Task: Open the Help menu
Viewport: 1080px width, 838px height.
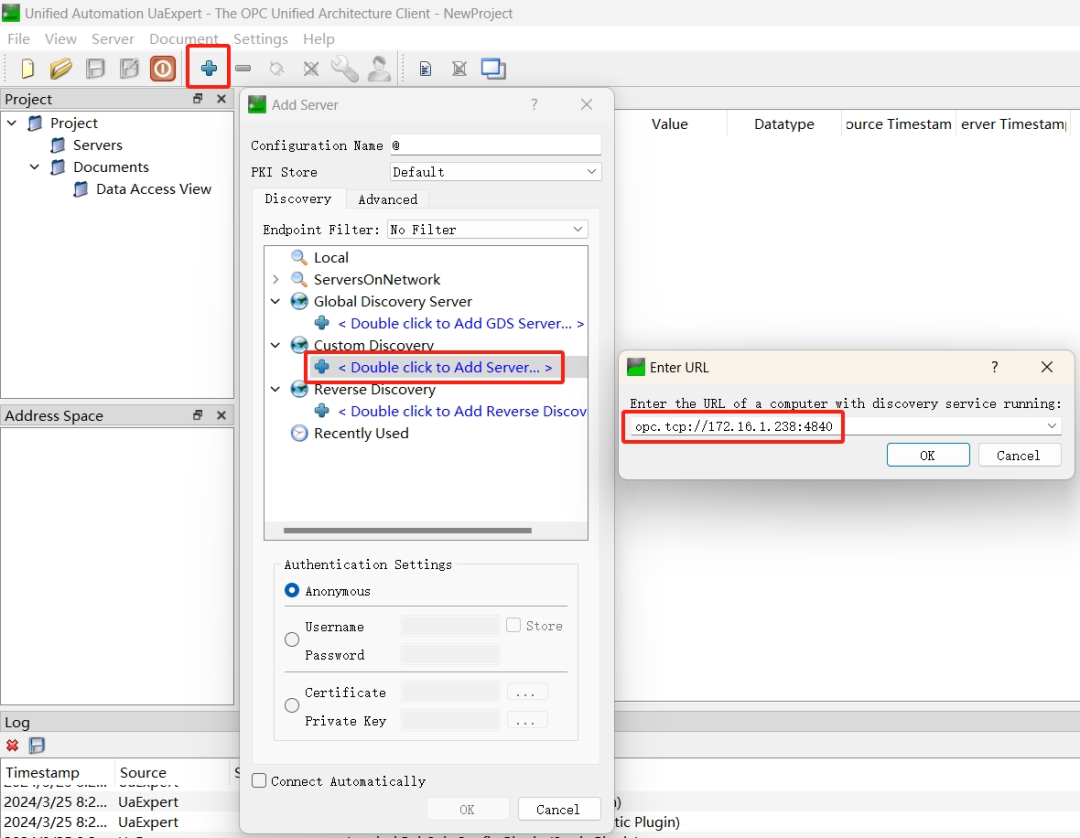Action: pyautogui.click(x=318, y=39)
